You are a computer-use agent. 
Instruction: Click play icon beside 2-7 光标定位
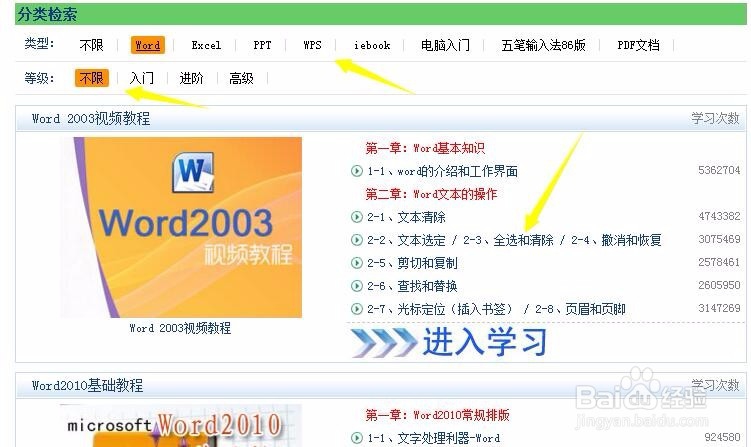(357, 309)
